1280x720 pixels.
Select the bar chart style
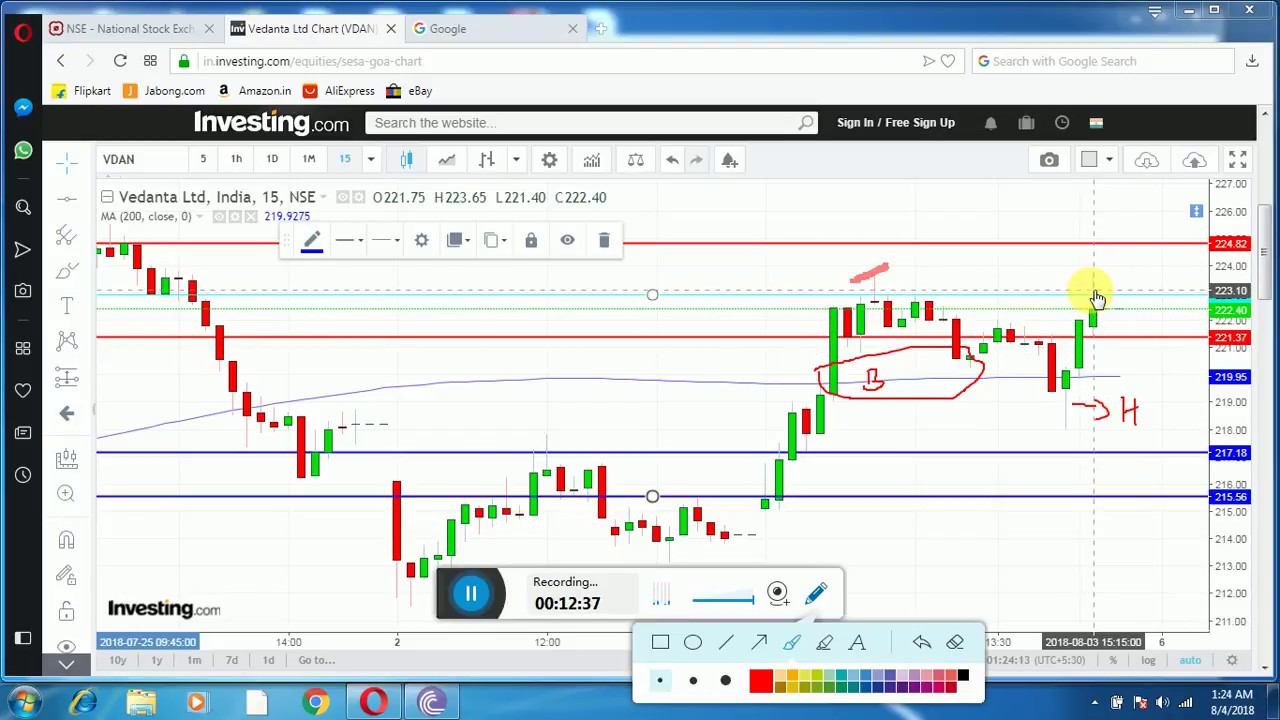coord(486,160)
